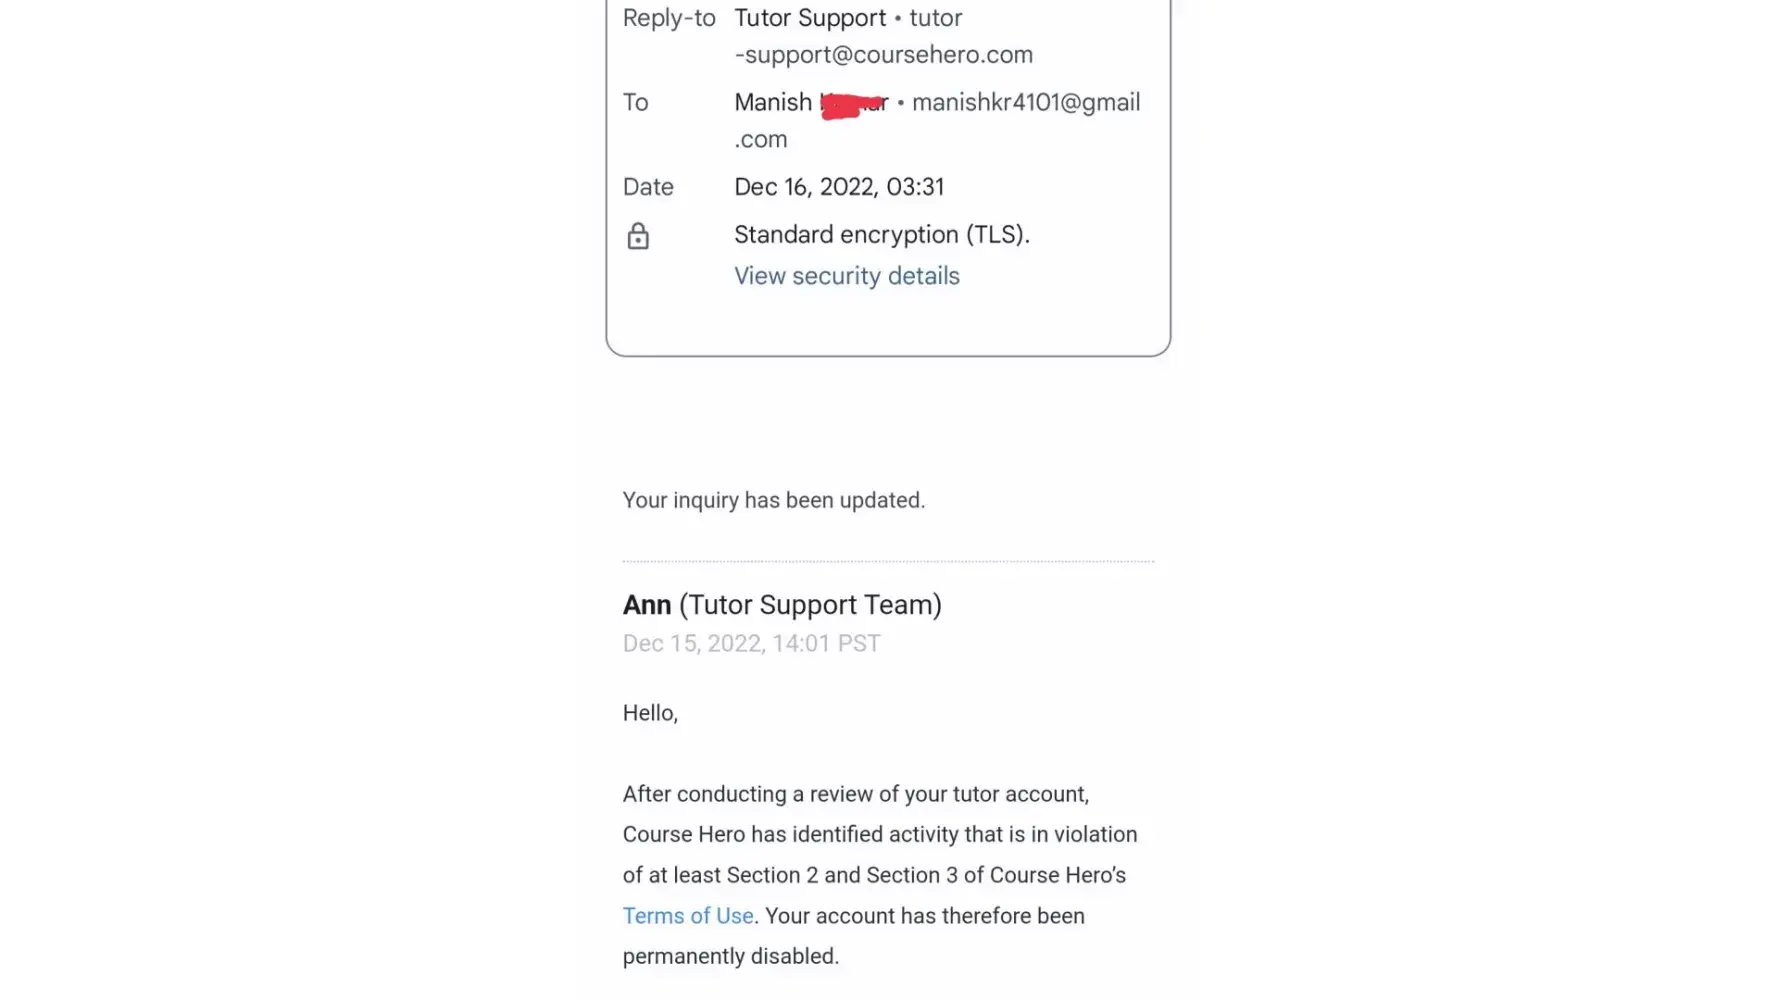The image size is (1778, 1000).
Task: Click the Reply-to field label
Action: coord(669,18)
